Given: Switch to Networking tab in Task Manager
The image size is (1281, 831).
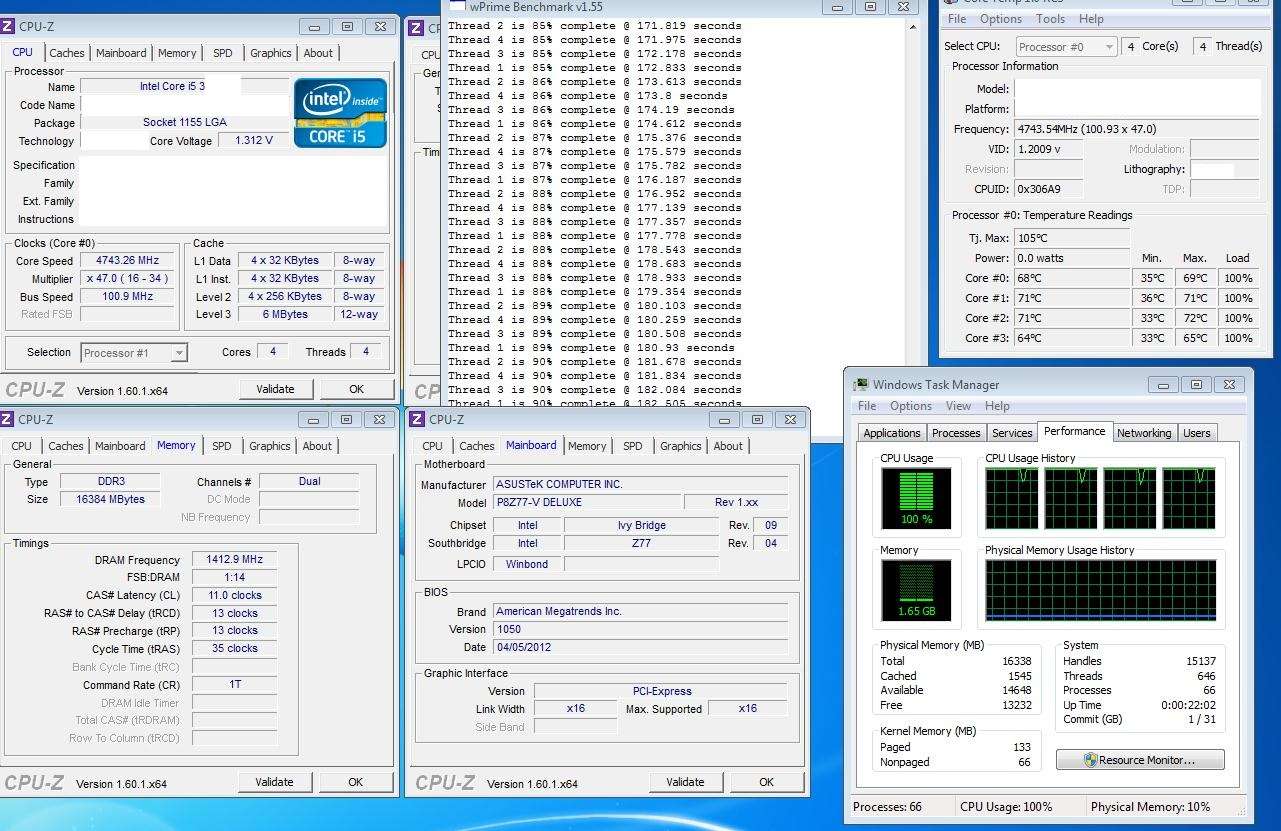Looking at the screenshot, I should [x=1144, y=433].
